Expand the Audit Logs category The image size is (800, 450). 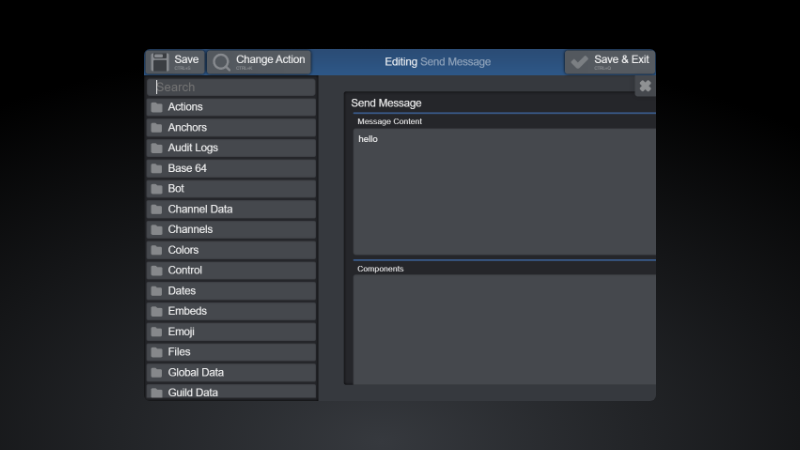(x=192, y=148)
